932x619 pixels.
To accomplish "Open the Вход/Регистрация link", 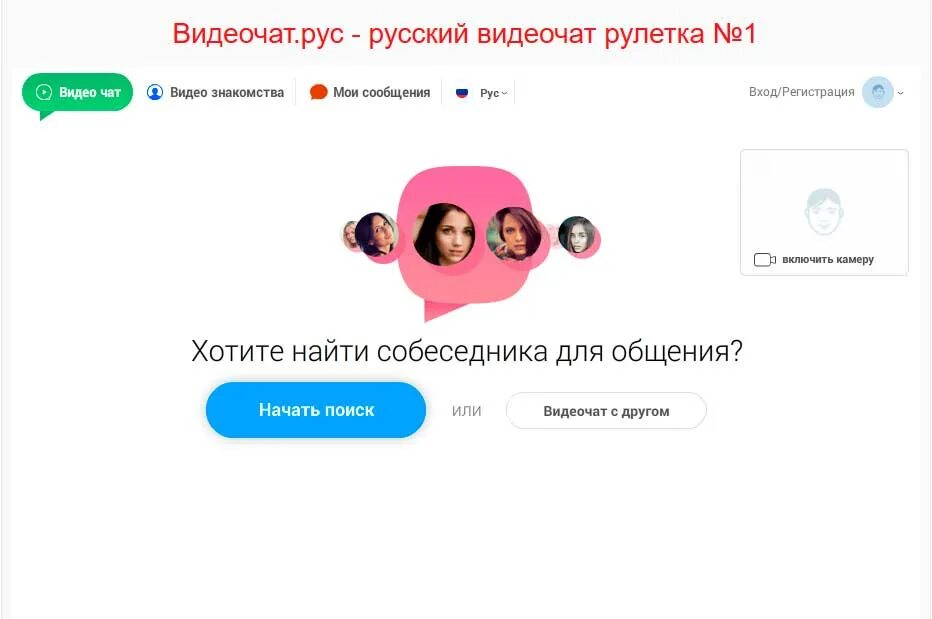I will pos(801,92).
